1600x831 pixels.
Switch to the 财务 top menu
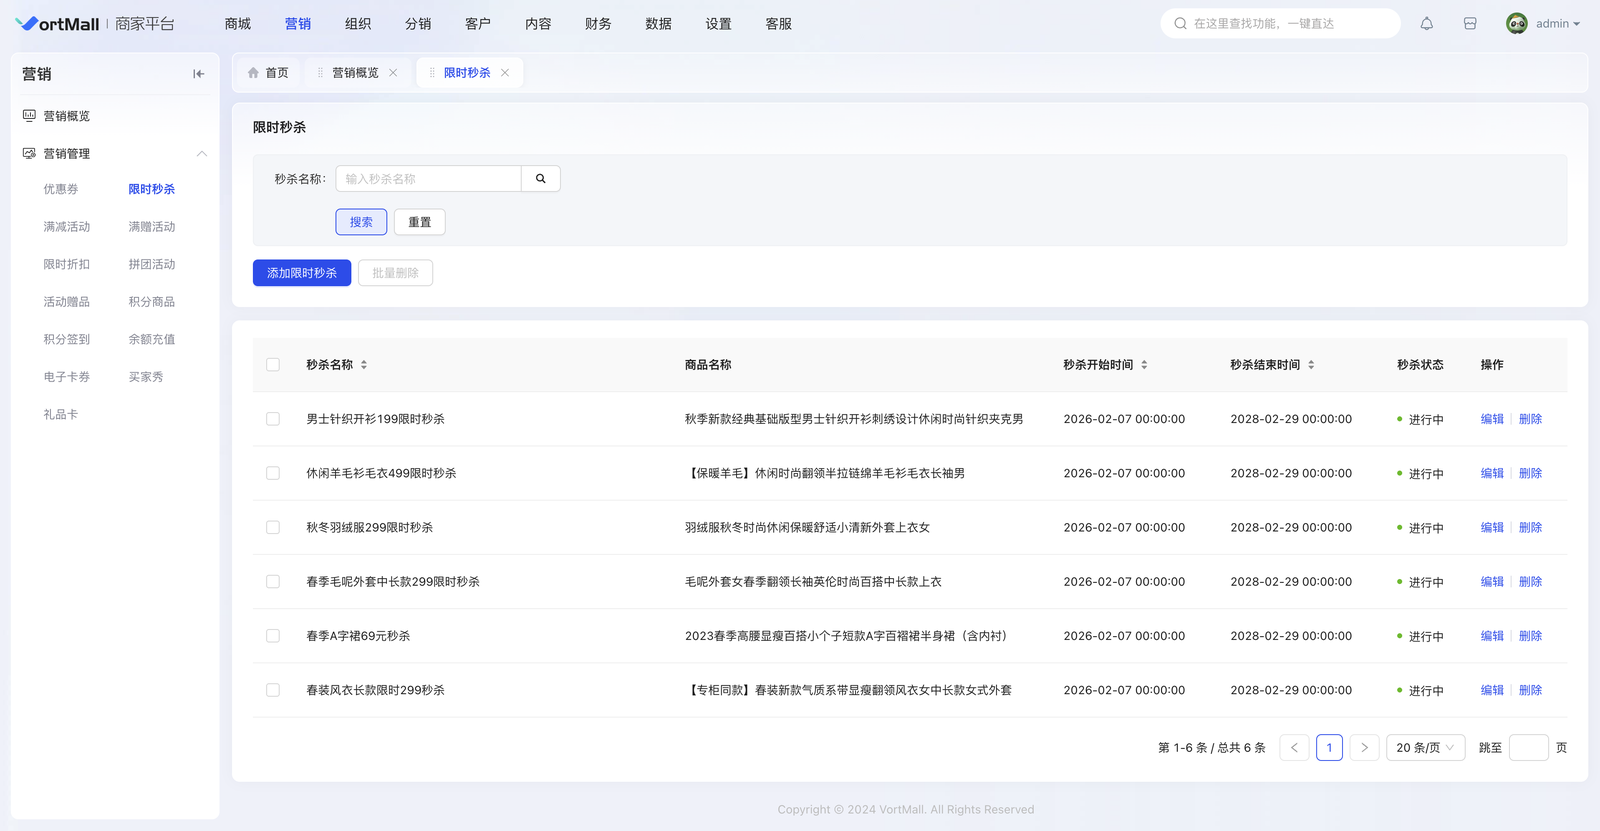598,24
